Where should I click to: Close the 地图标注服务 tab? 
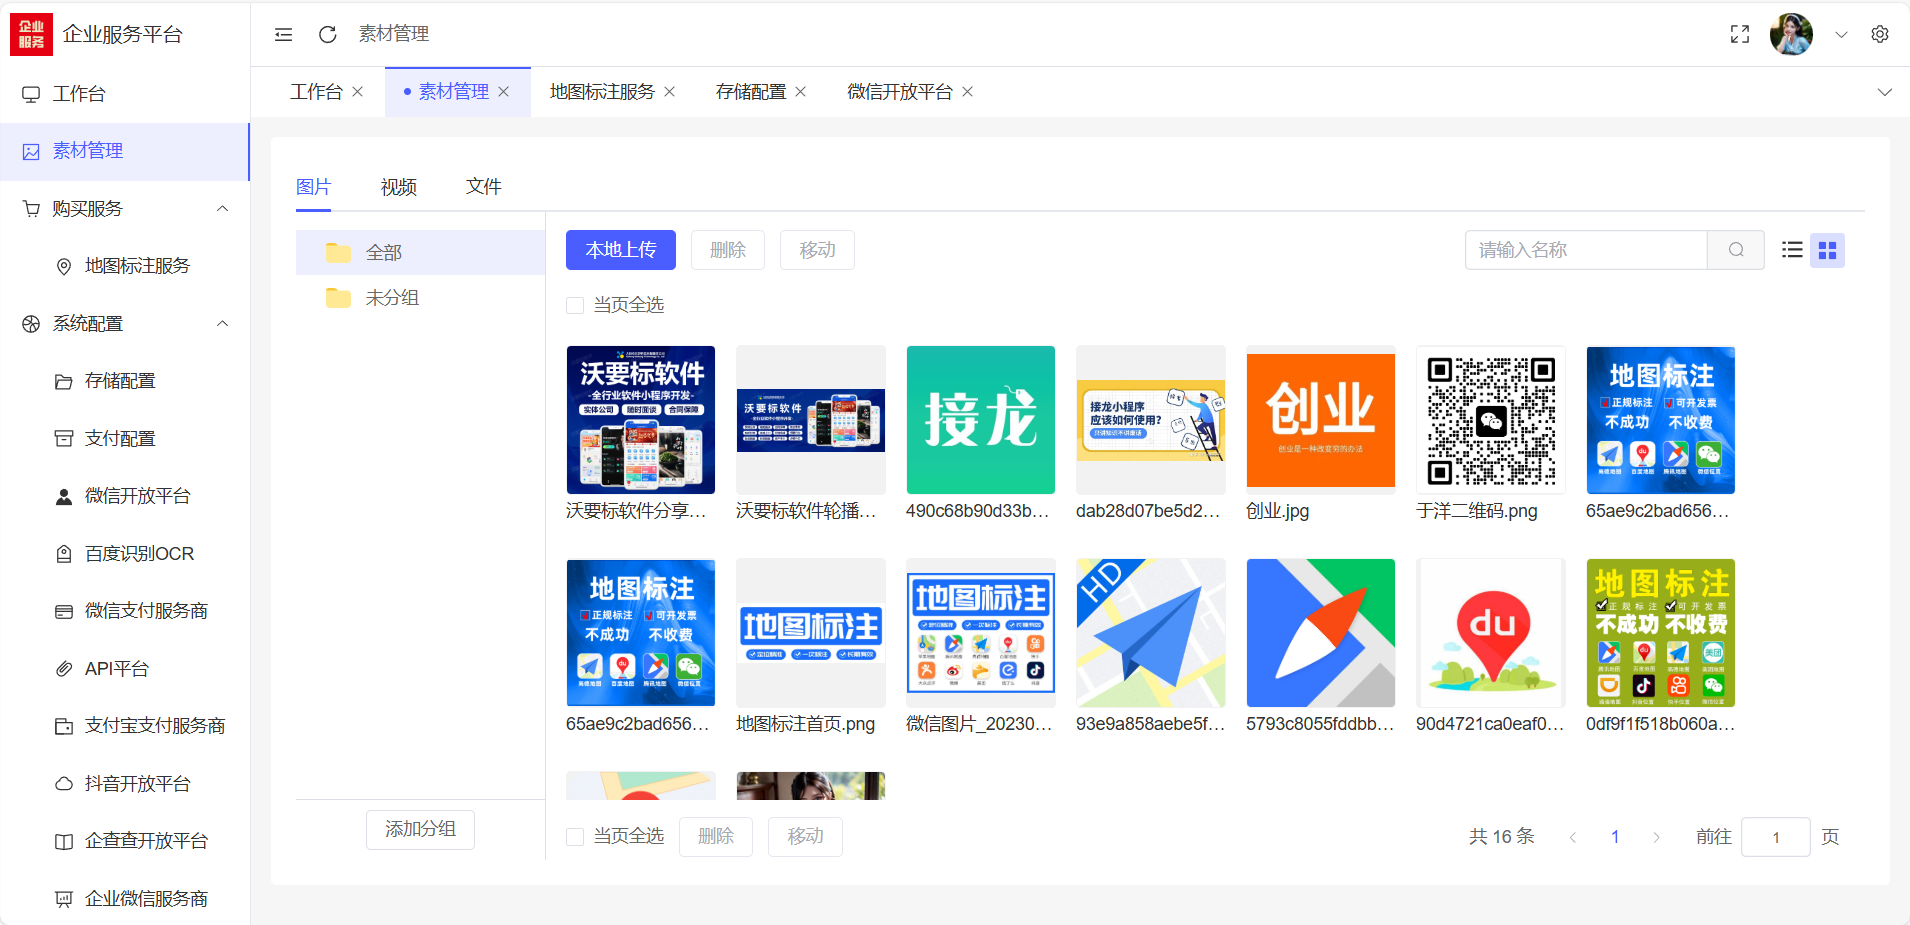coord(670,92)
